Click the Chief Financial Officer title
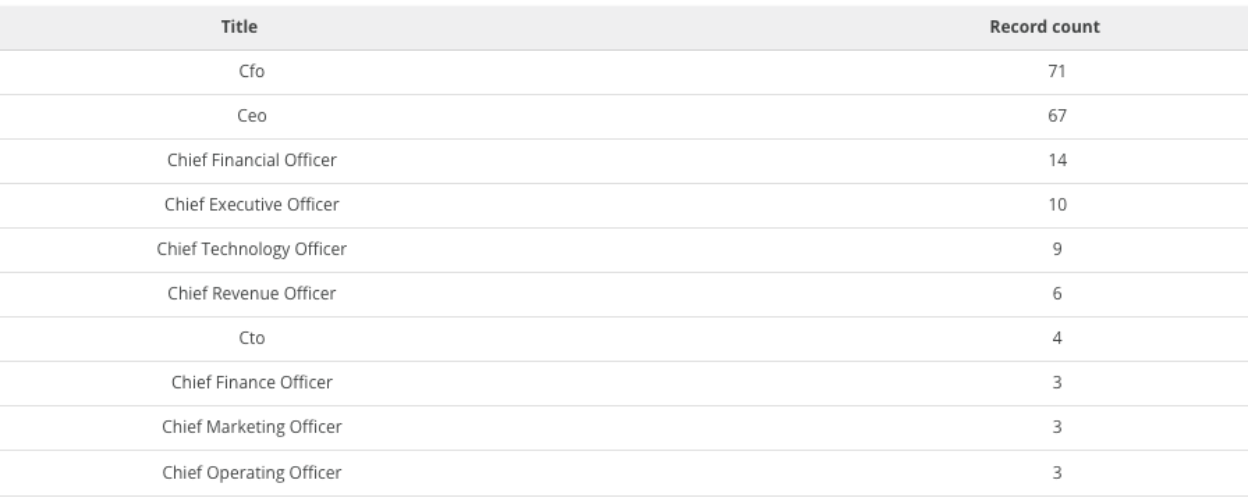Screen dimensions: 1254x500 (x=251, y=160)
